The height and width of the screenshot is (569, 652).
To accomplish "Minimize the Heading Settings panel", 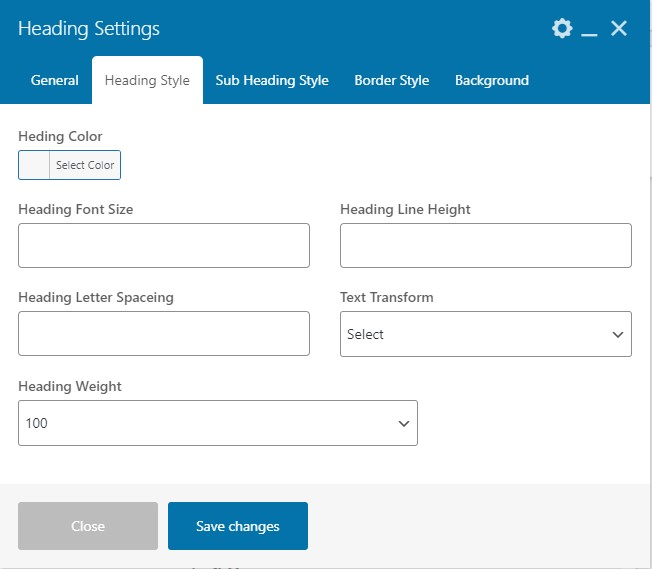I will (590, 30).
